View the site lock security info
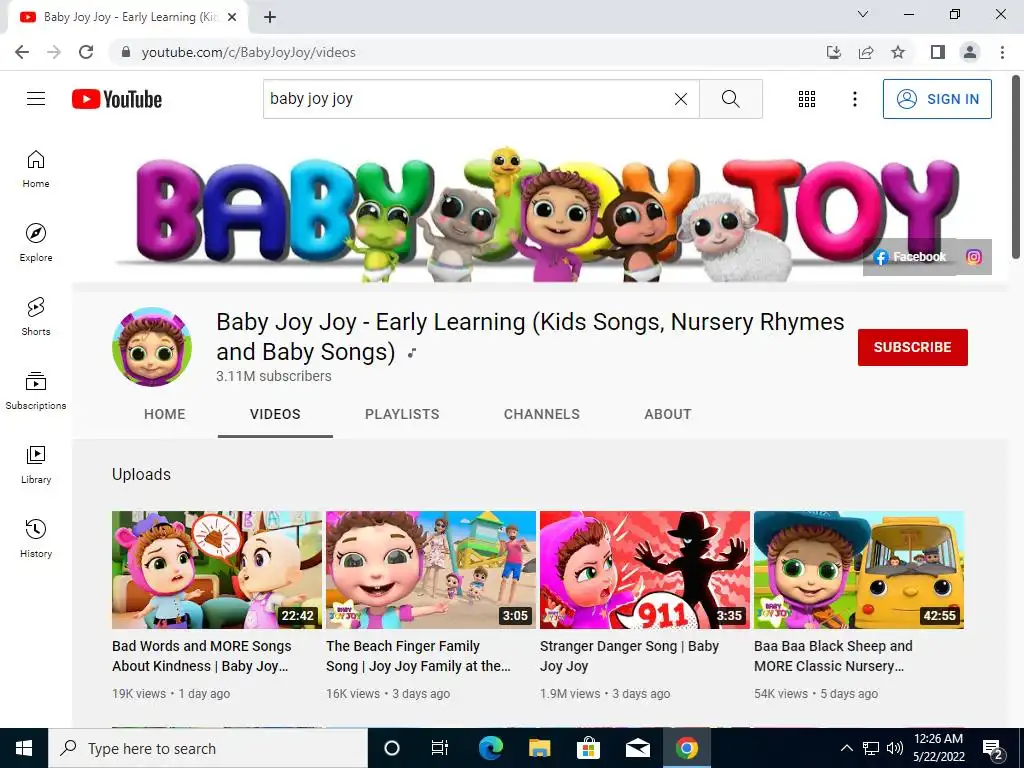 (126, 52)
